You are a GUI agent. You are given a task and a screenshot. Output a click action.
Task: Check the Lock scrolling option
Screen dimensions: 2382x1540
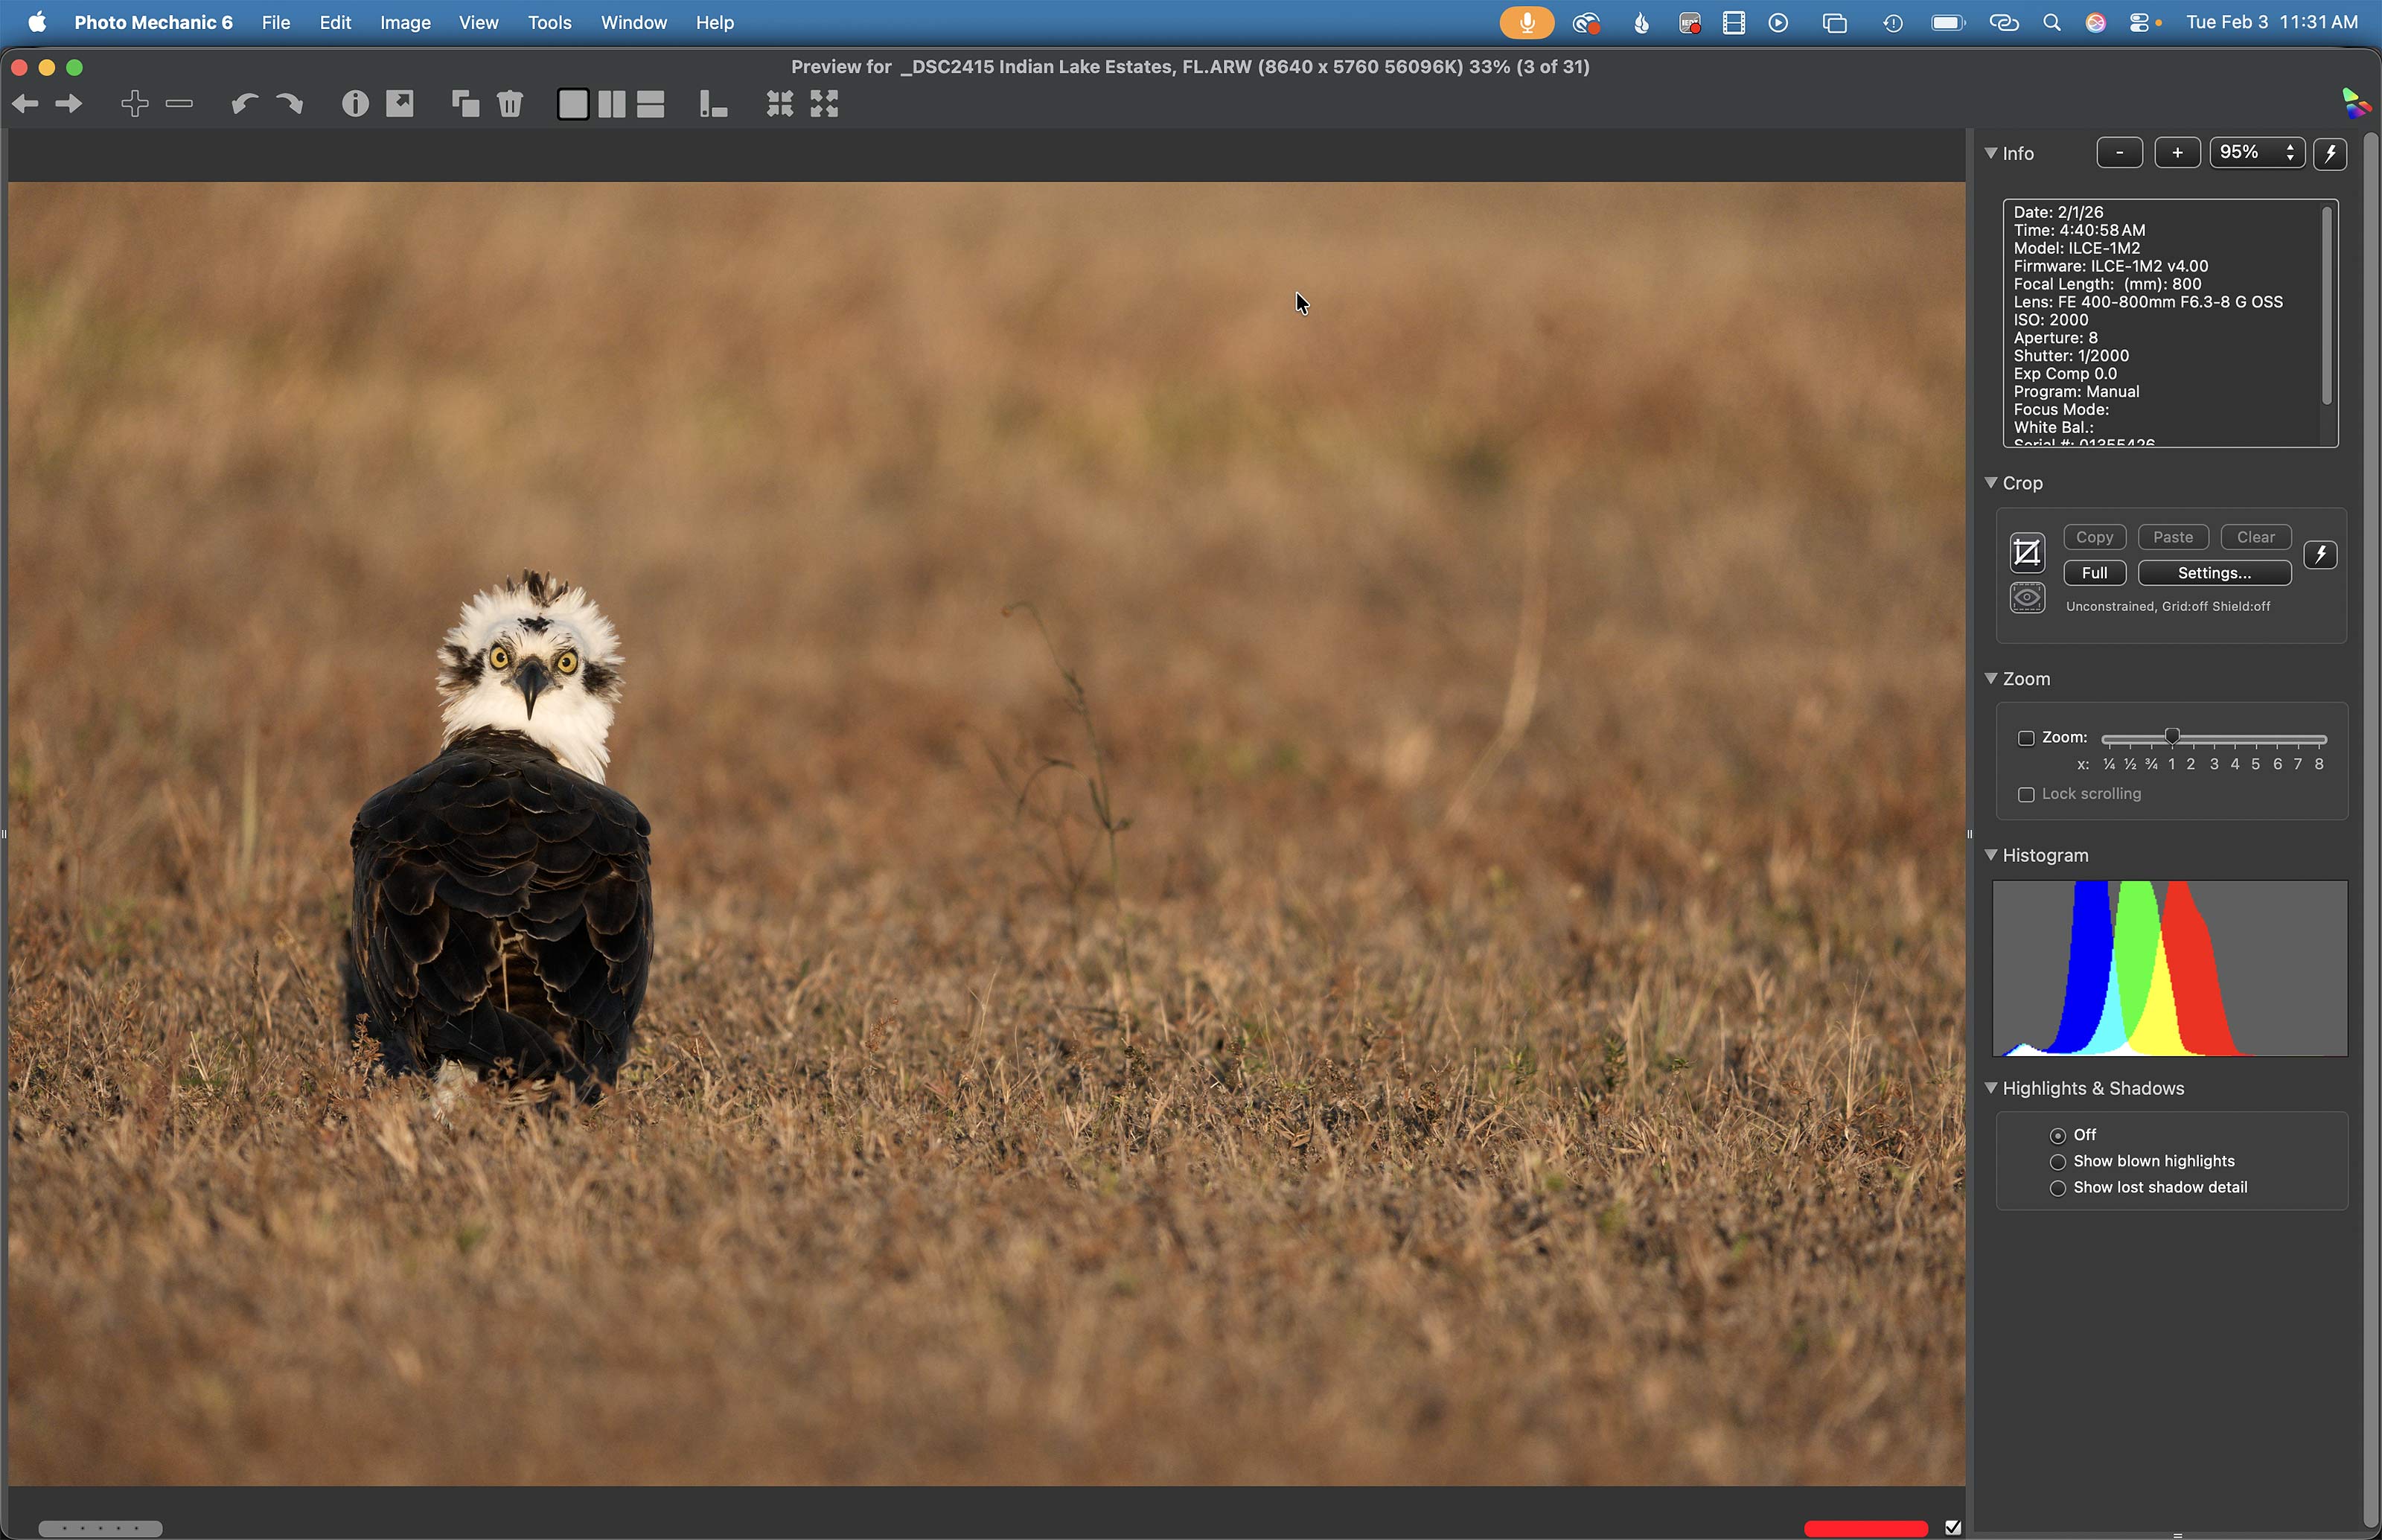point(2026,795)
